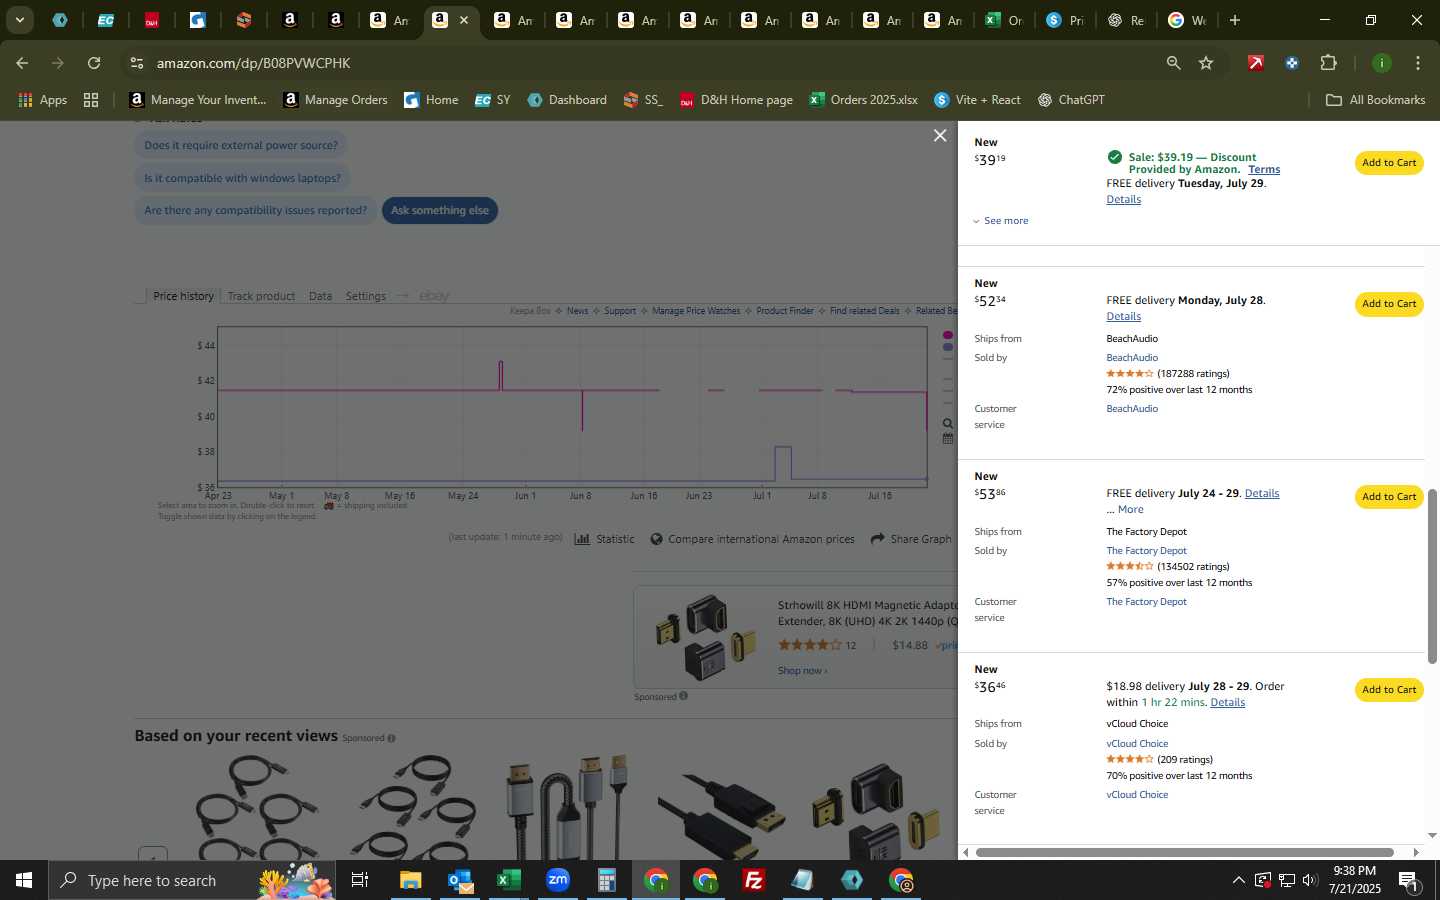Add The Factory Depot $53.86 offer to cart
The image size is (1440, 900).
[x=1389, y=497]
